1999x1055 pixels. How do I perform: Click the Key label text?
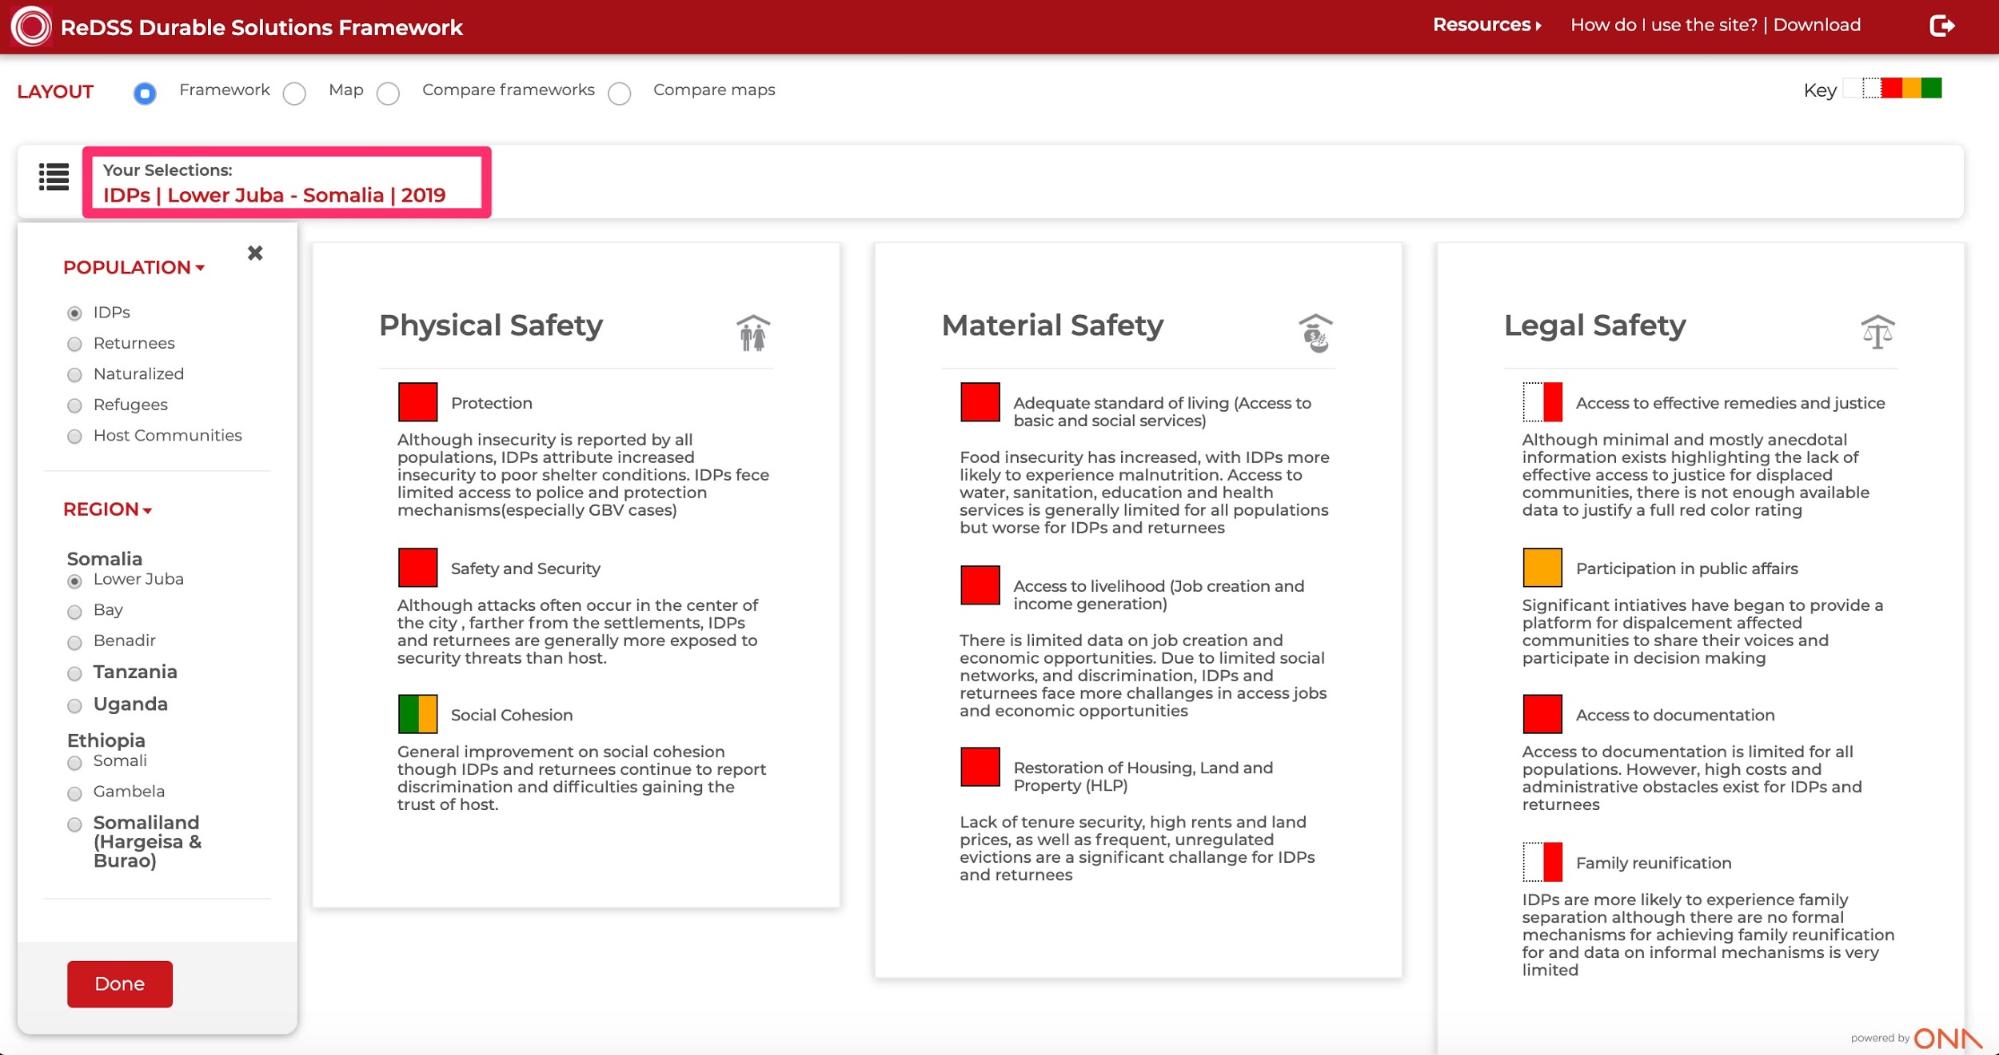click(x=1820, y=90)
